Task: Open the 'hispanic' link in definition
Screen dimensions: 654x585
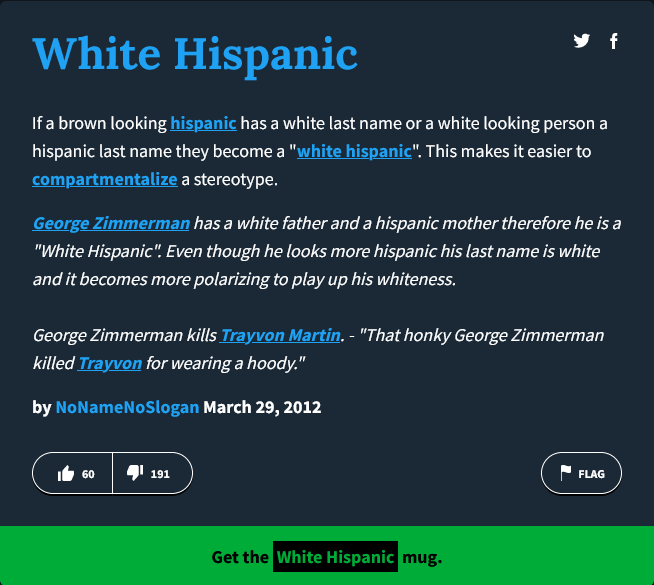Action: [x=203, y=124]
